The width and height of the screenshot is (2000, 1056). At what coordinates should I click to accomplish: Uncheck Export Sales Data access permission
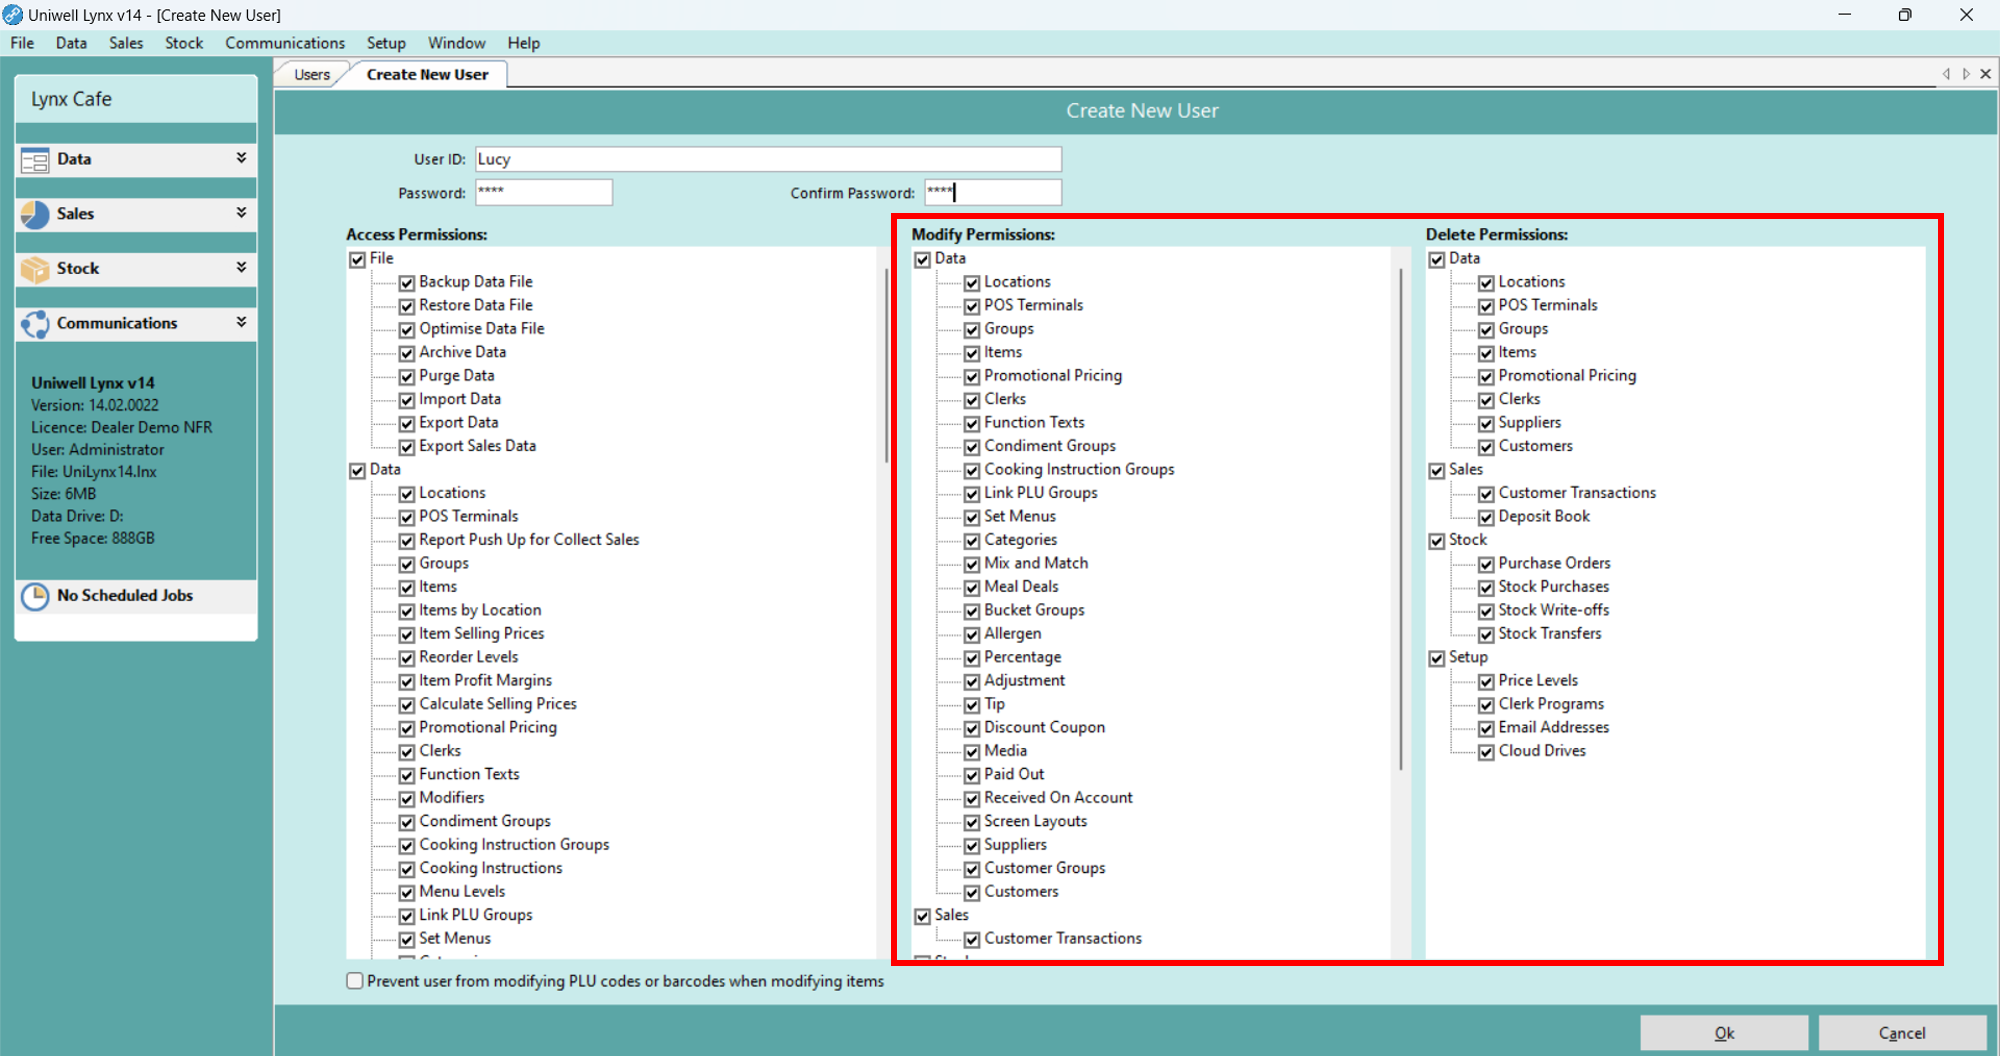coord(407,447)
